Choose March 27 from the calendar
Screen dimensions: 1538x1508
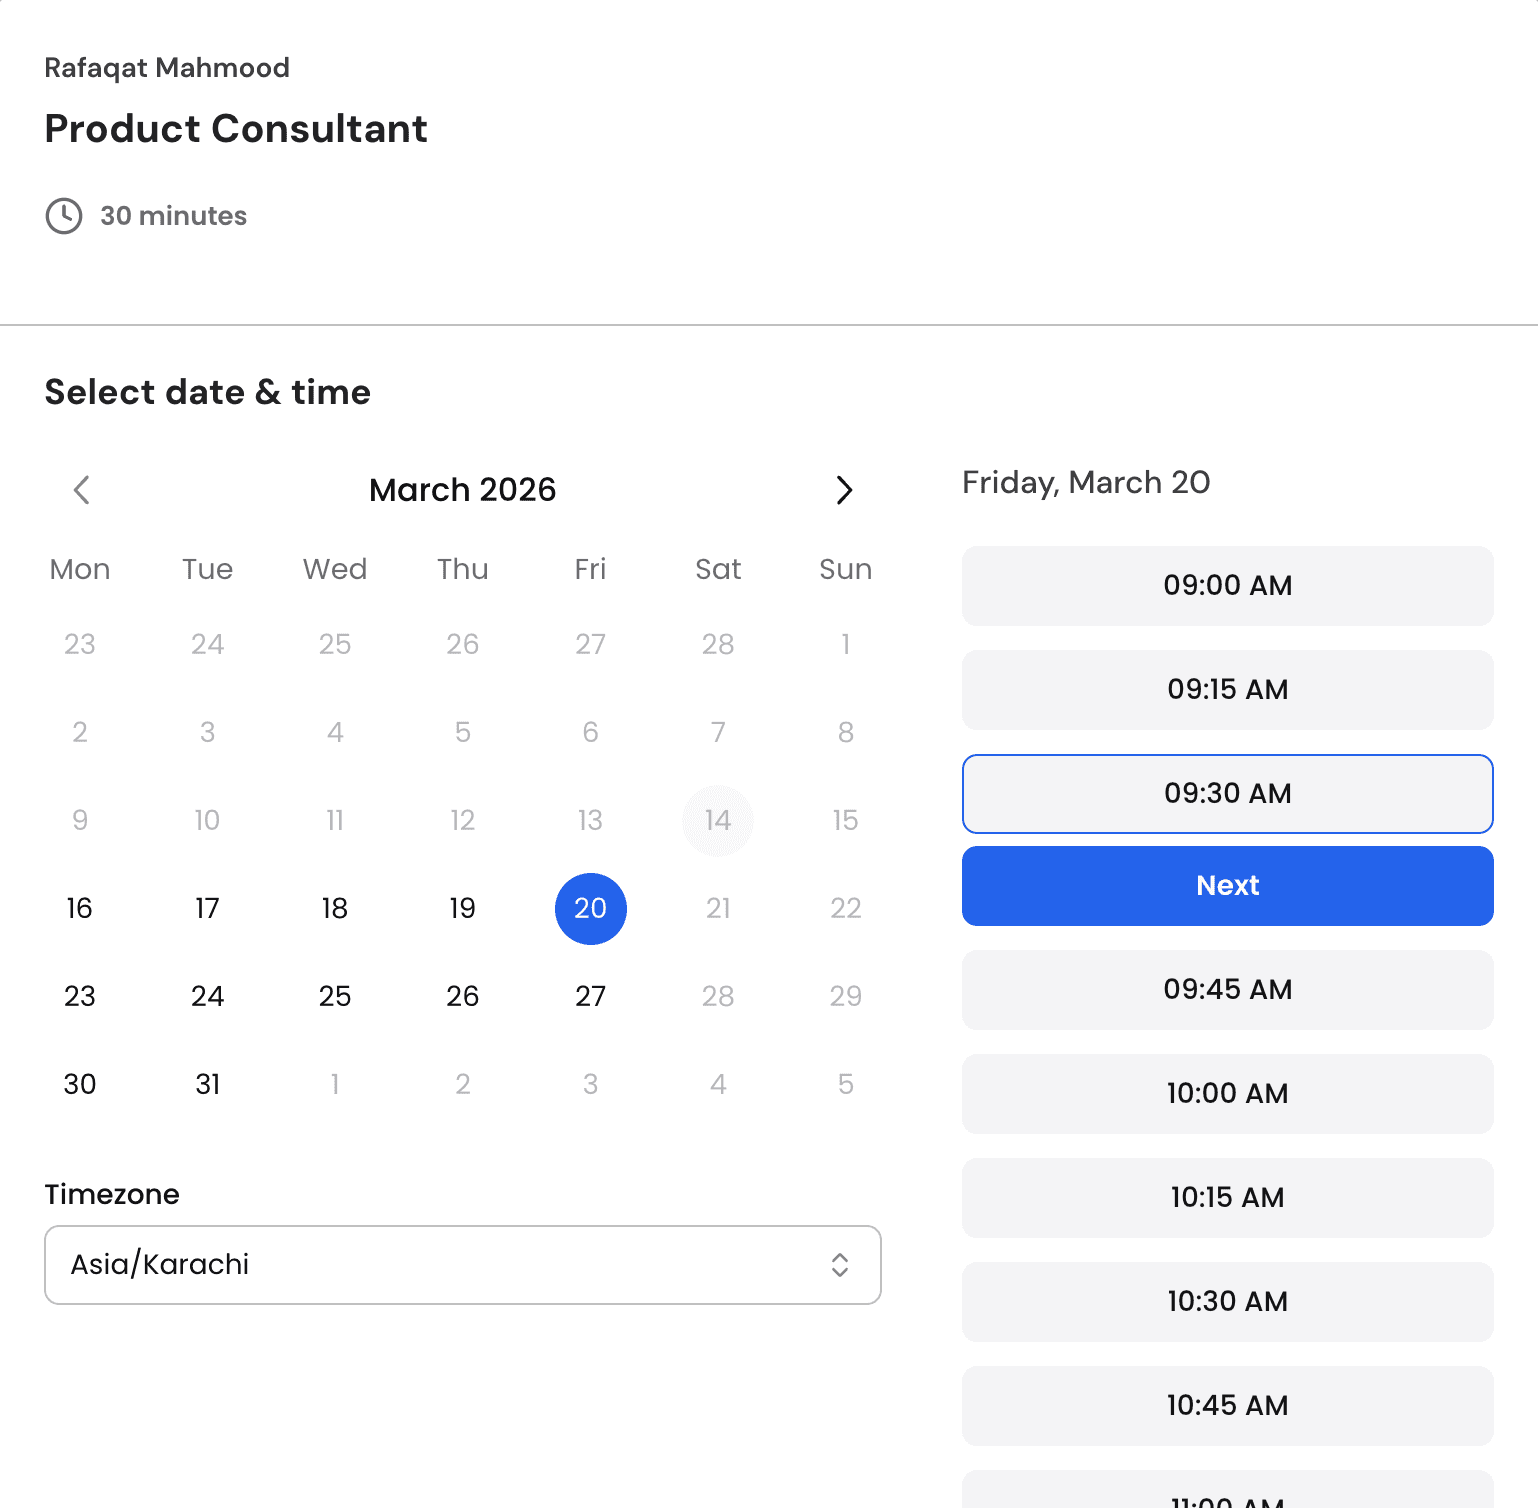[x=590, y=996]
